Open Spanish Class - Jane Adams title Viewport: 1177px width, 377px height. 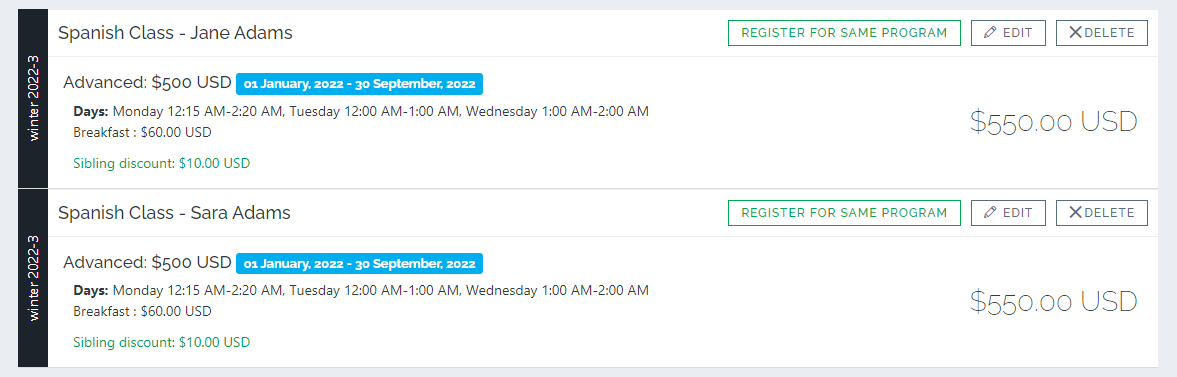point(175,33)
